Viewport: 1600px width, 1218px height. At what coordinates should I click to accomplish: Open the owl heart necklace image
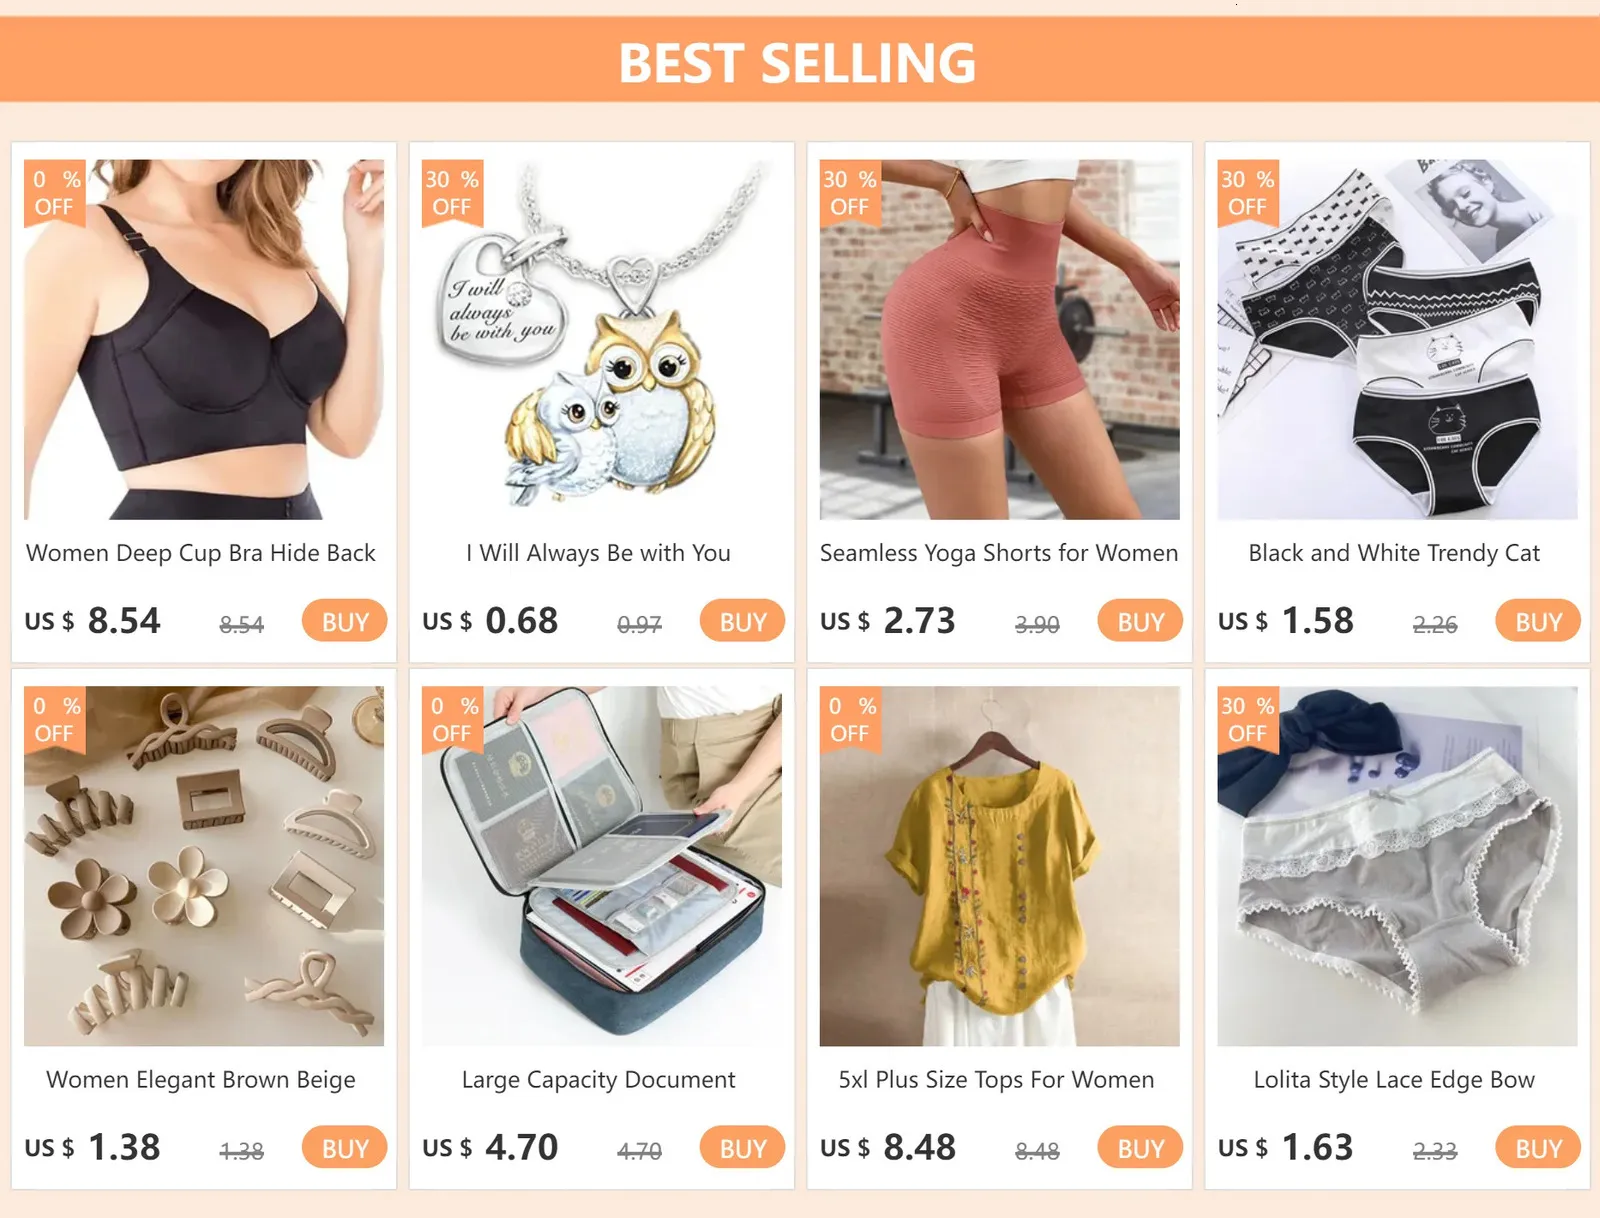pyautogui.click(x=602, y=339)
